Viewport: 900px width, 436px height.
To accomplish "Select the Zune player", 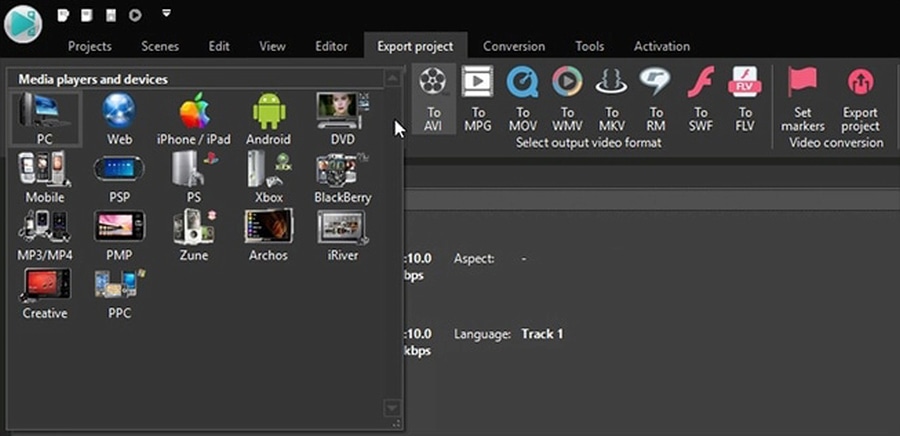I will [x=193, y=235].
